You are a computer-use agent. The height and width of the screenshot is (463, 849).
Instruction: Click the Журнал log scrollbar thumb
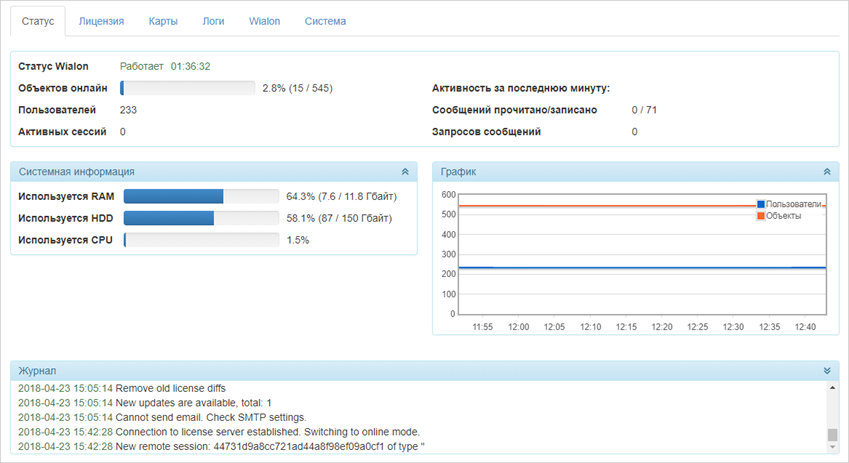[832, 435]
